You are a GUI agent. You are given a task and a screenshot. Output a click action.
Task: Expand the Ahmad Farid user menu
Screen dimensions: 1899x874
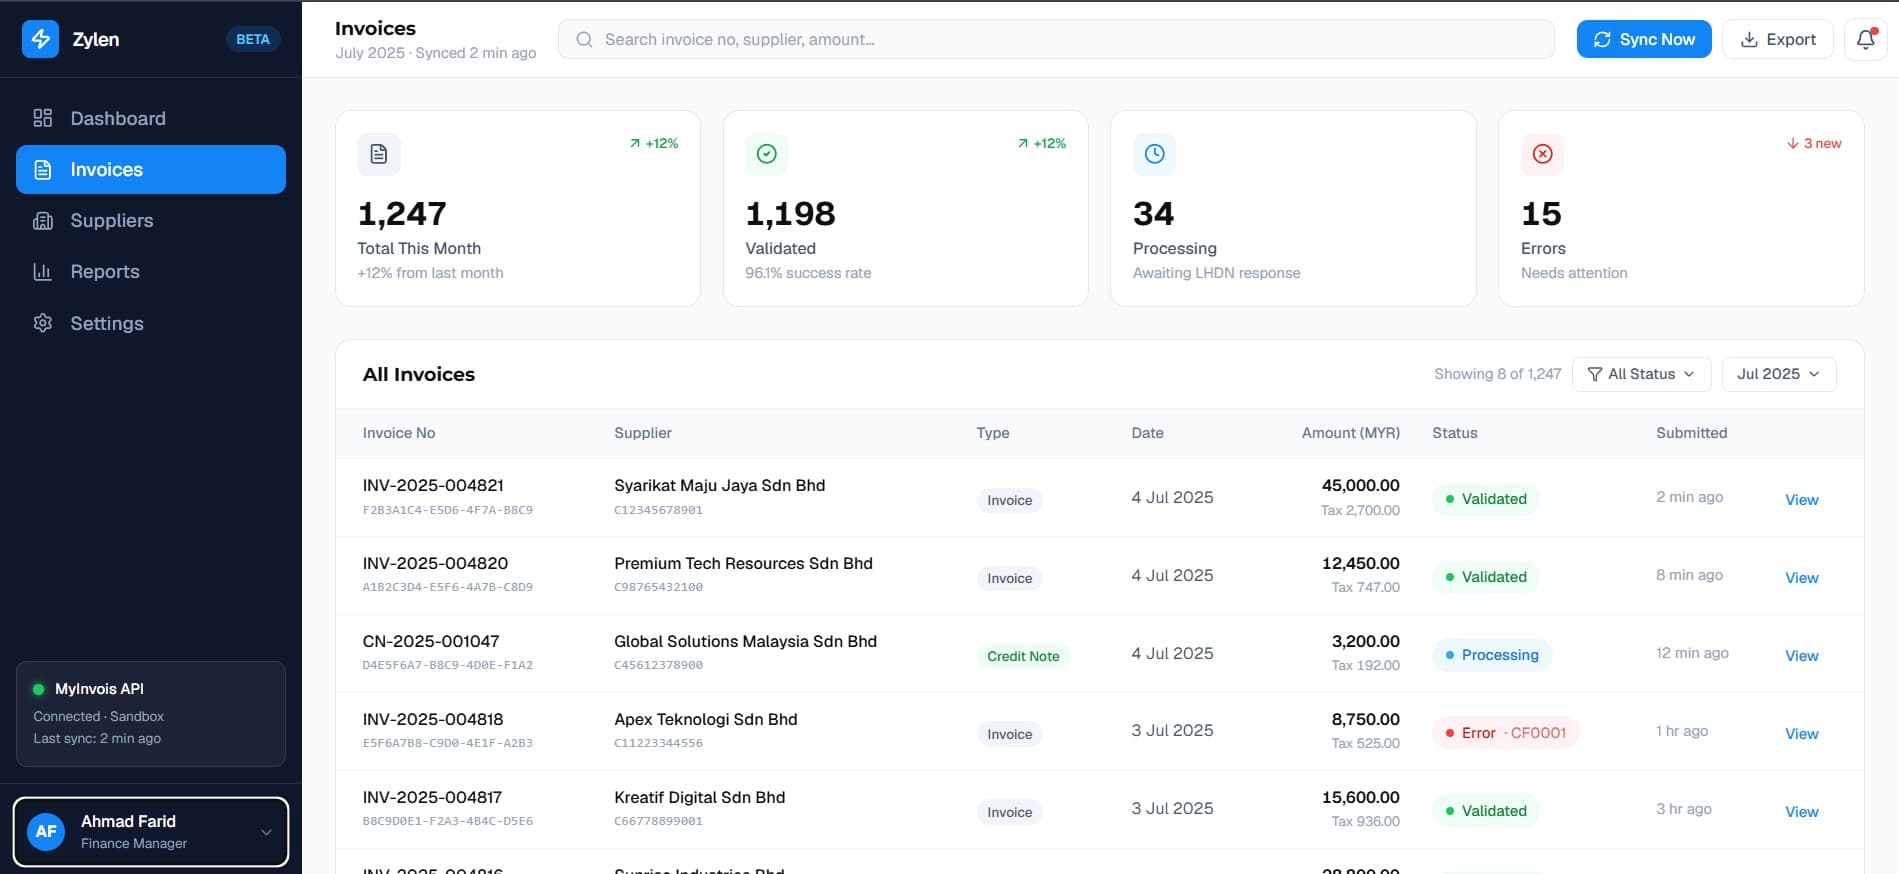(x=151, y=832)
